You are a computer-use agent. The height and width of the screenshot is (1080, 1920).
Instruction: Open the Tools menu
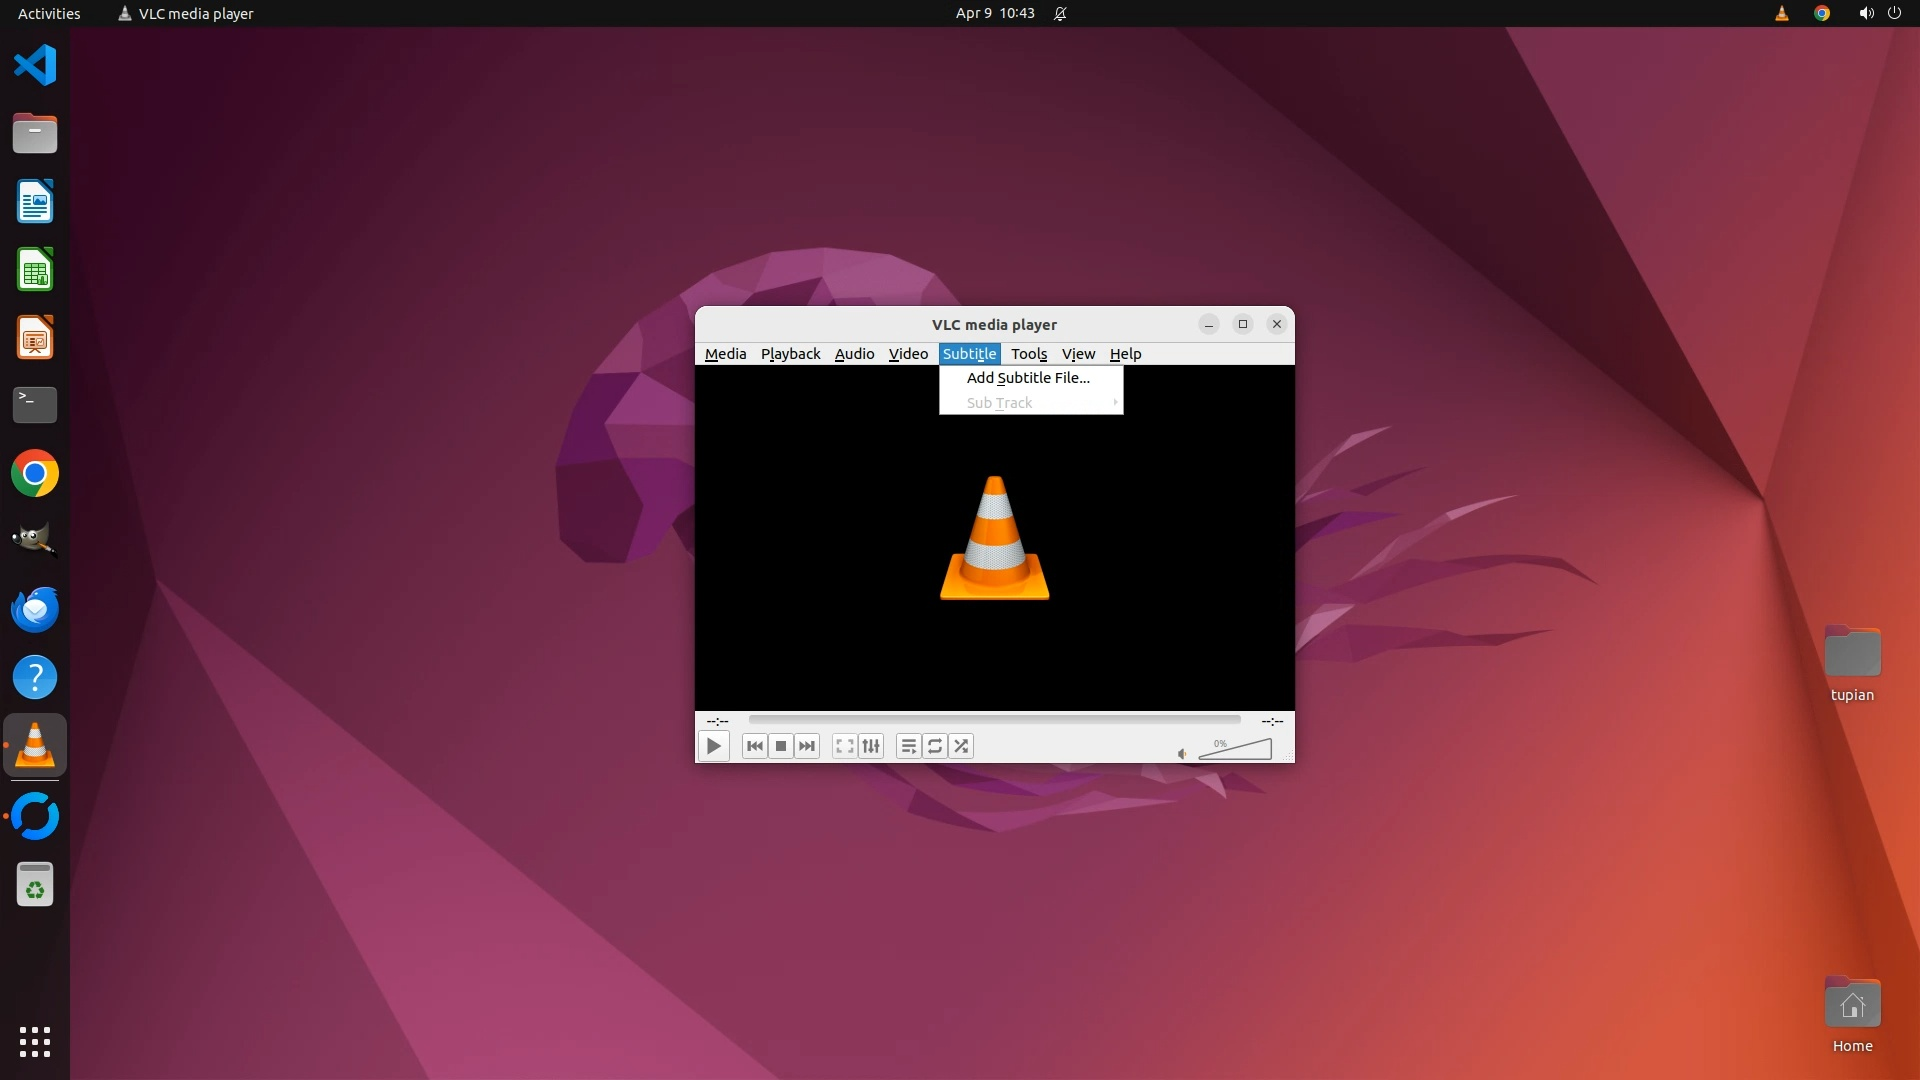1028,354
